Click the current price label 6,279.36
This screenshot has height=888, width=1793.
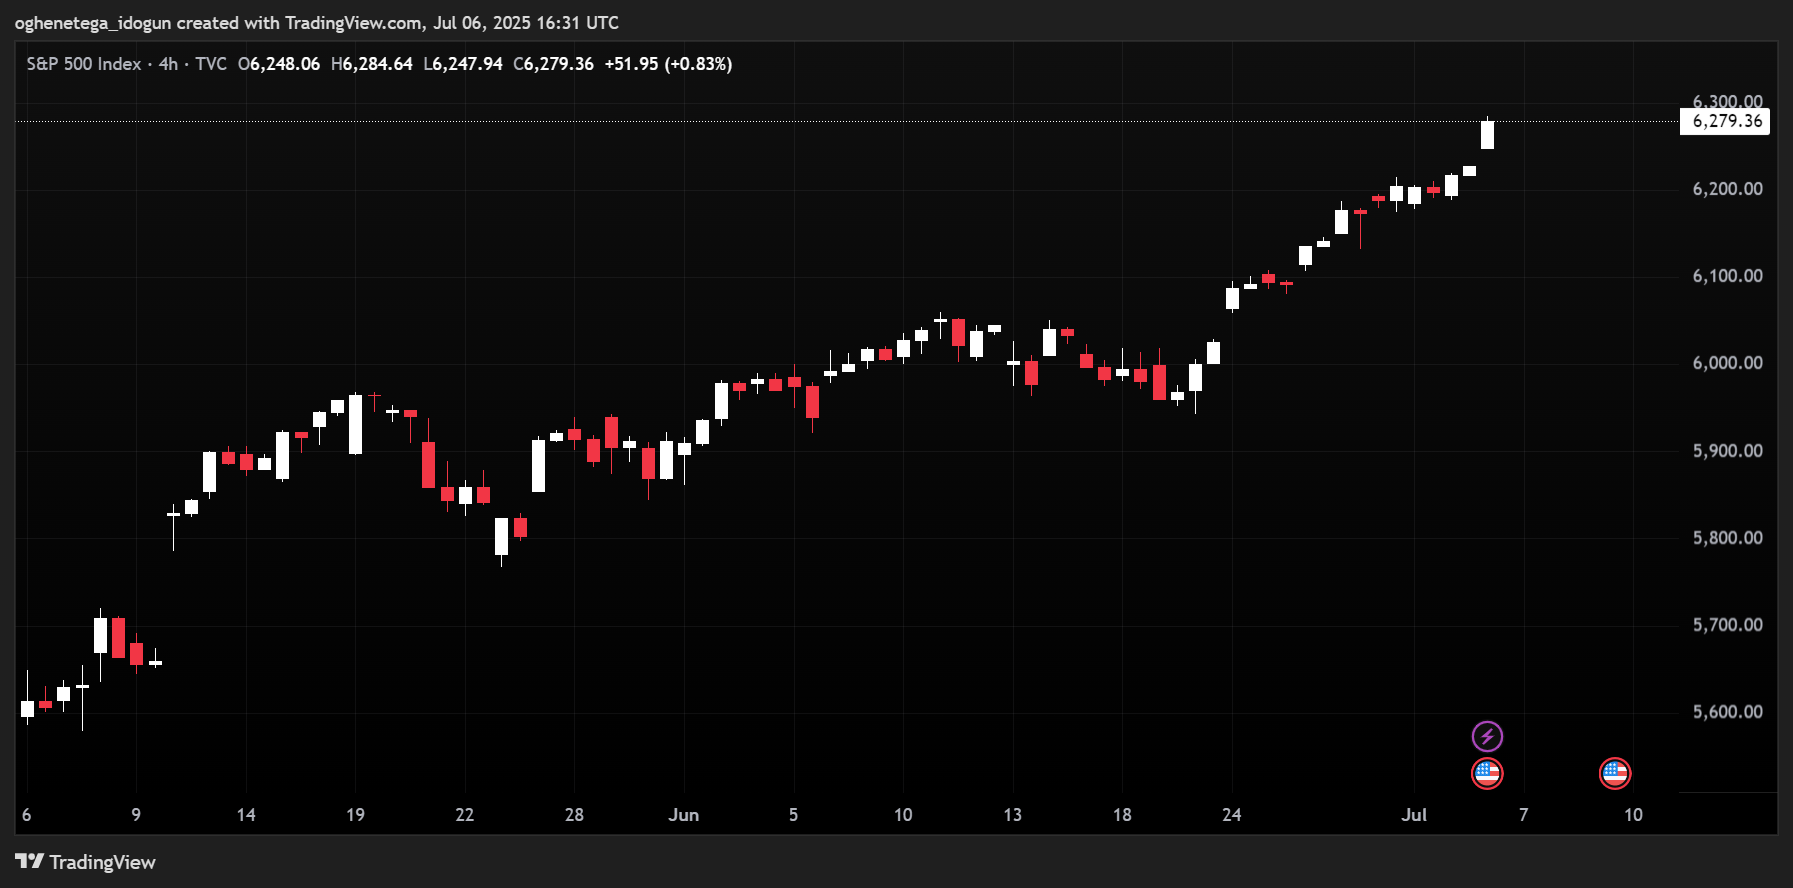pyautogui.click(x=1726, y=121)
